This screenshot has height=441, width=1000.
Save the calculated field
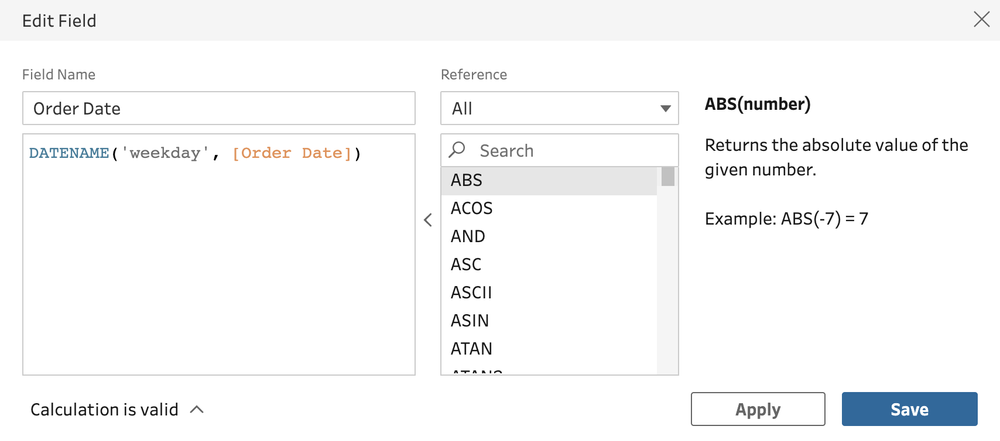click(x=909, y=409)
